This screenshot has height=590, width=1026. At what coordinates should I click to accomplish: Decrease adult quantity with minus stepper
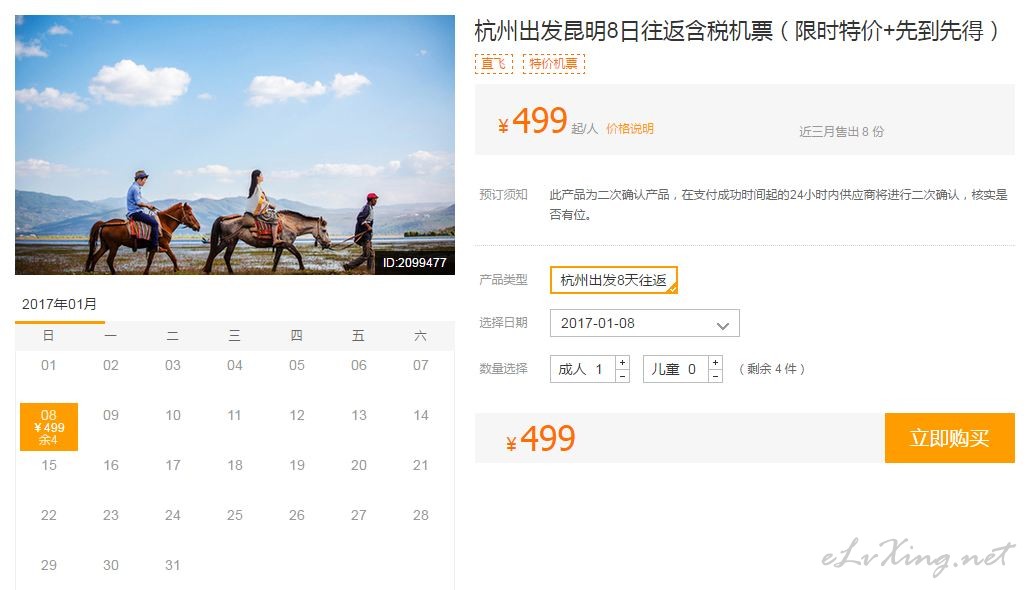pyautogui.click(x=622, y=376)
